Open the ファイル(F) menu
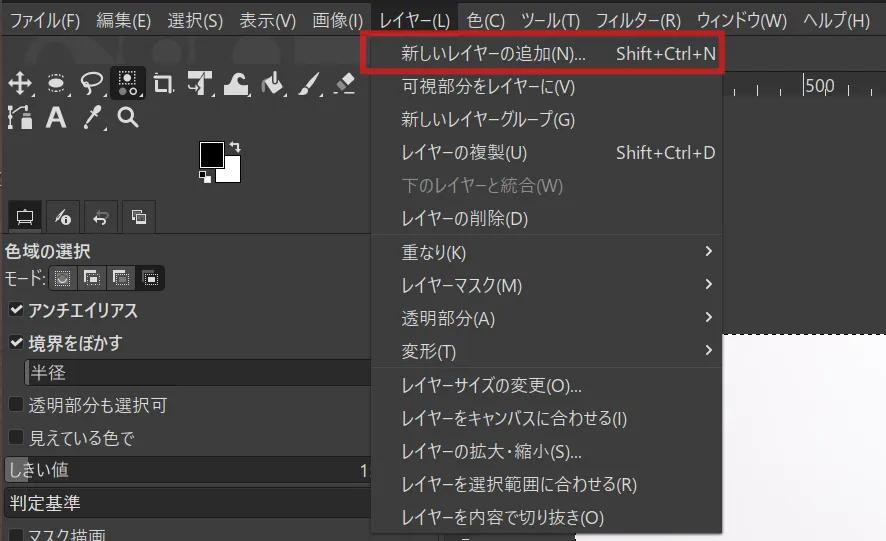Screen dimensions: 886x541 tap(45, 21)
